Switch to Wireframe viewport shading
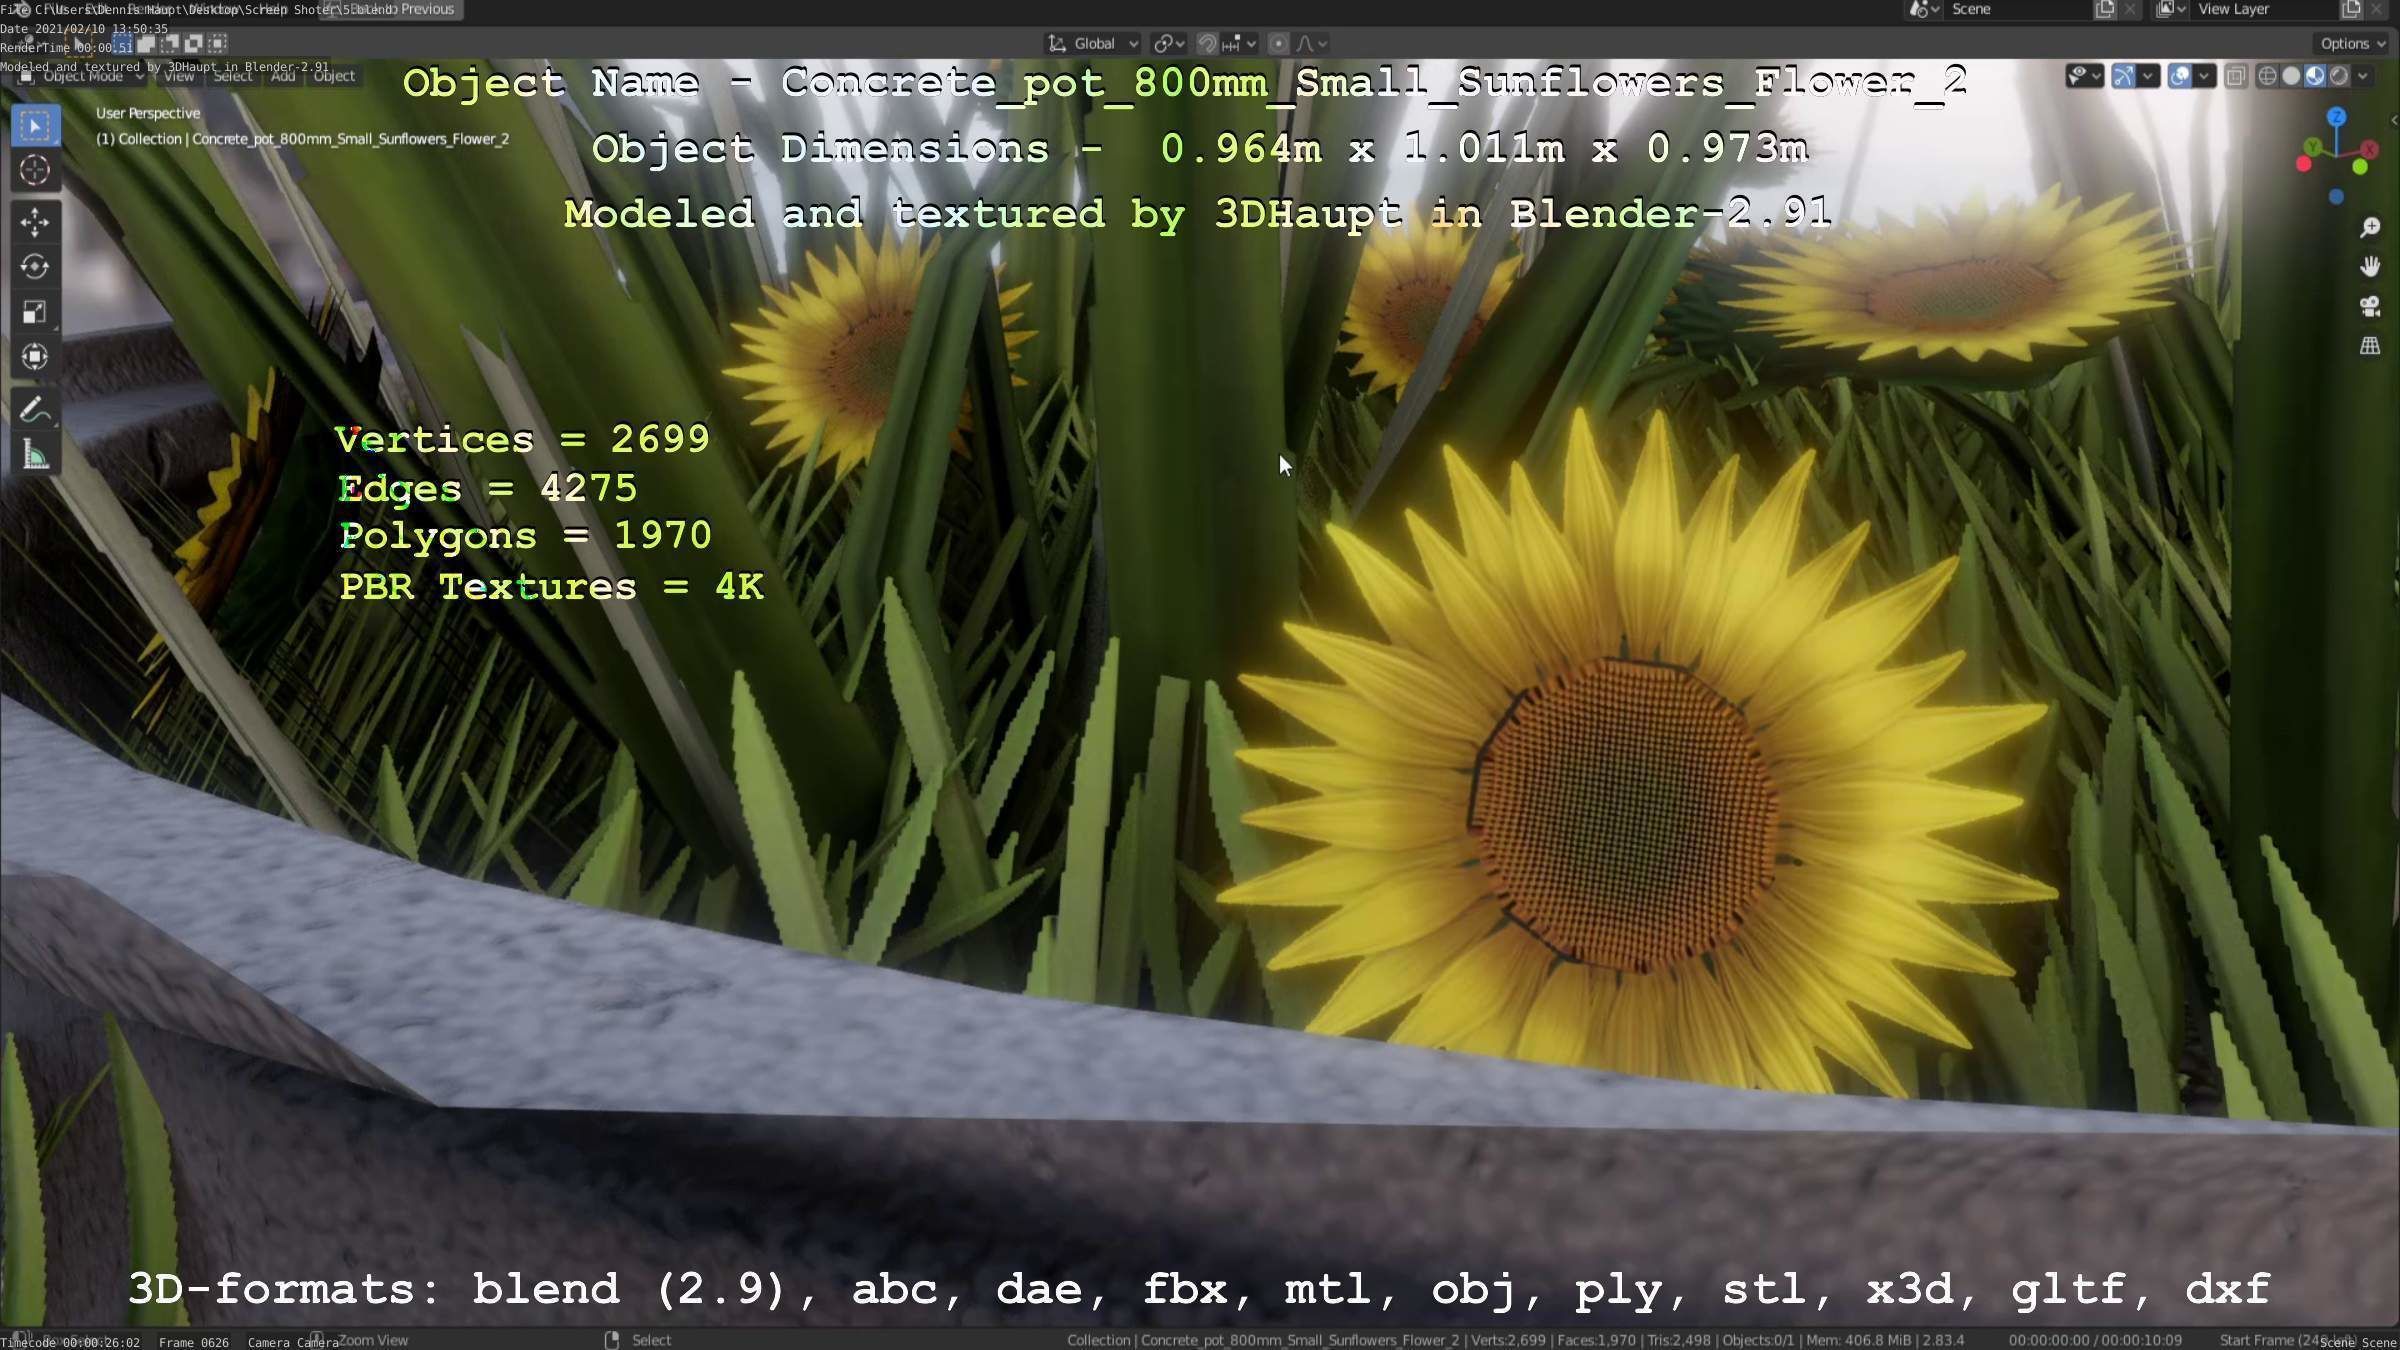The image size is (2400, 1350). tap(2267, 76)
